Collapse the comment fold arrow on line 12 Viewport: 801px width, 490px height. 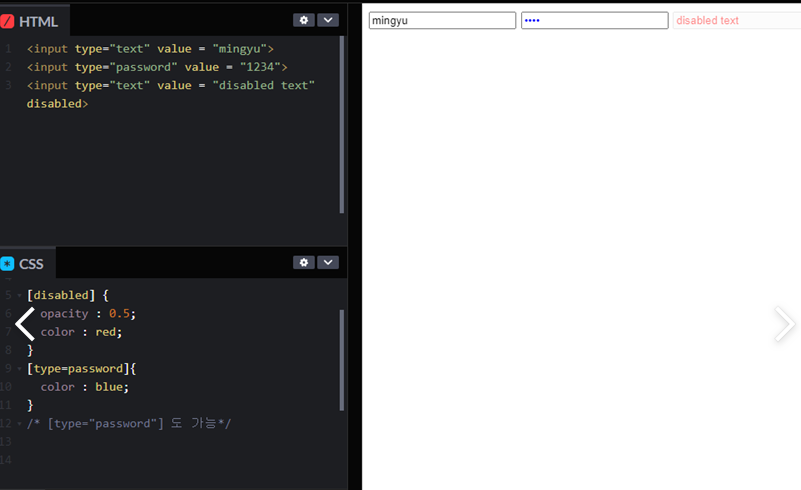[19, 424]
